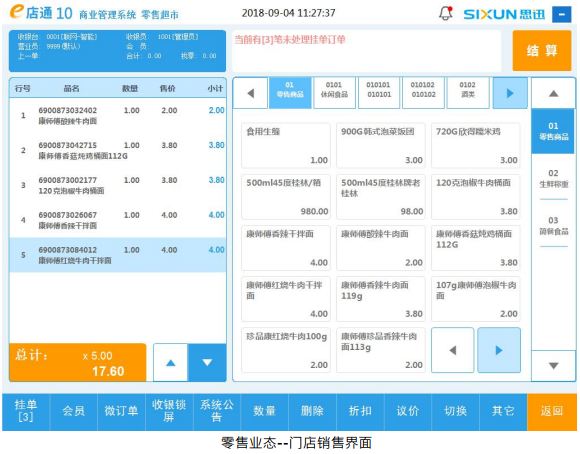Go to next product page arrow
The height and width of the screenshot is (454, 580).
(x=499, y=350)
